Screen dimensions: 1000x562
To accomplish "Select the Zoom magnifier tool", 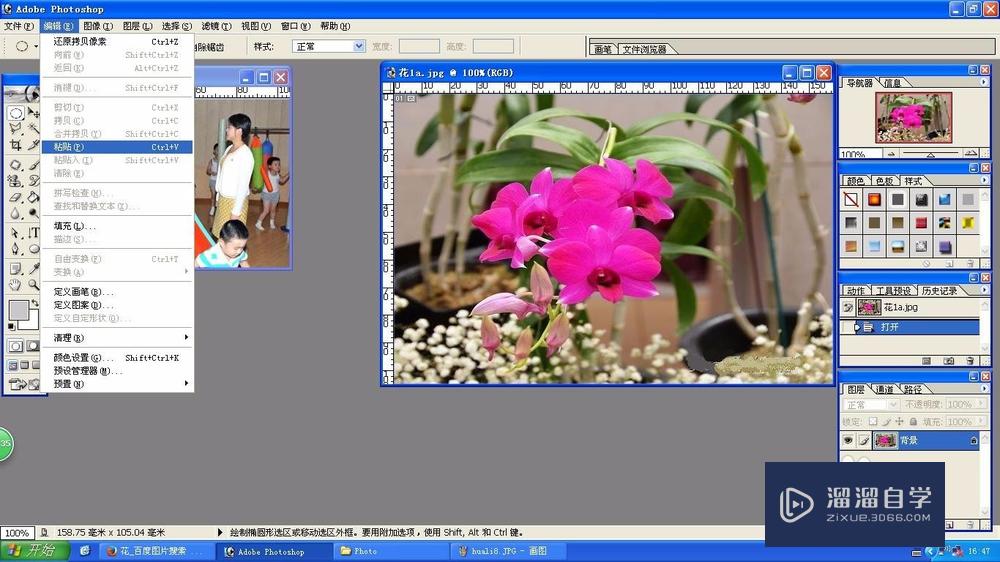I will click(x=34, y=285).
